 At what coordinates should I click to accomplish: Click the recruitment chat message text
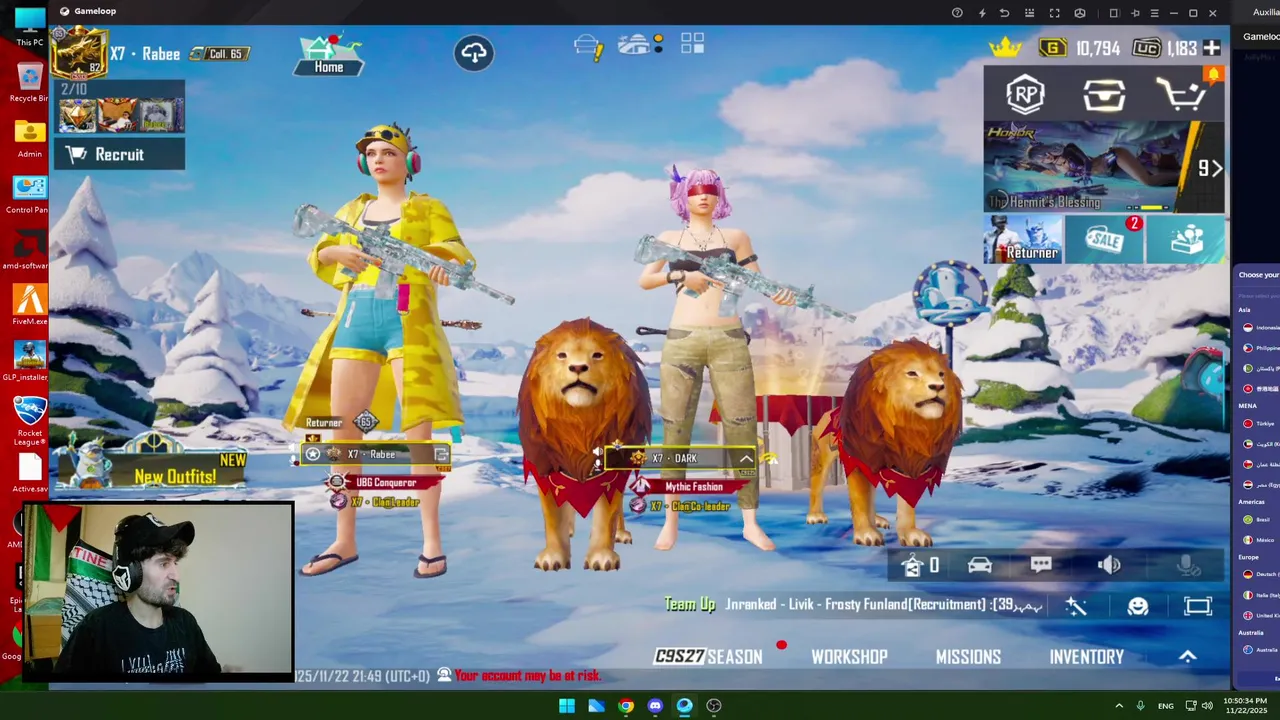tap(884, 605)
